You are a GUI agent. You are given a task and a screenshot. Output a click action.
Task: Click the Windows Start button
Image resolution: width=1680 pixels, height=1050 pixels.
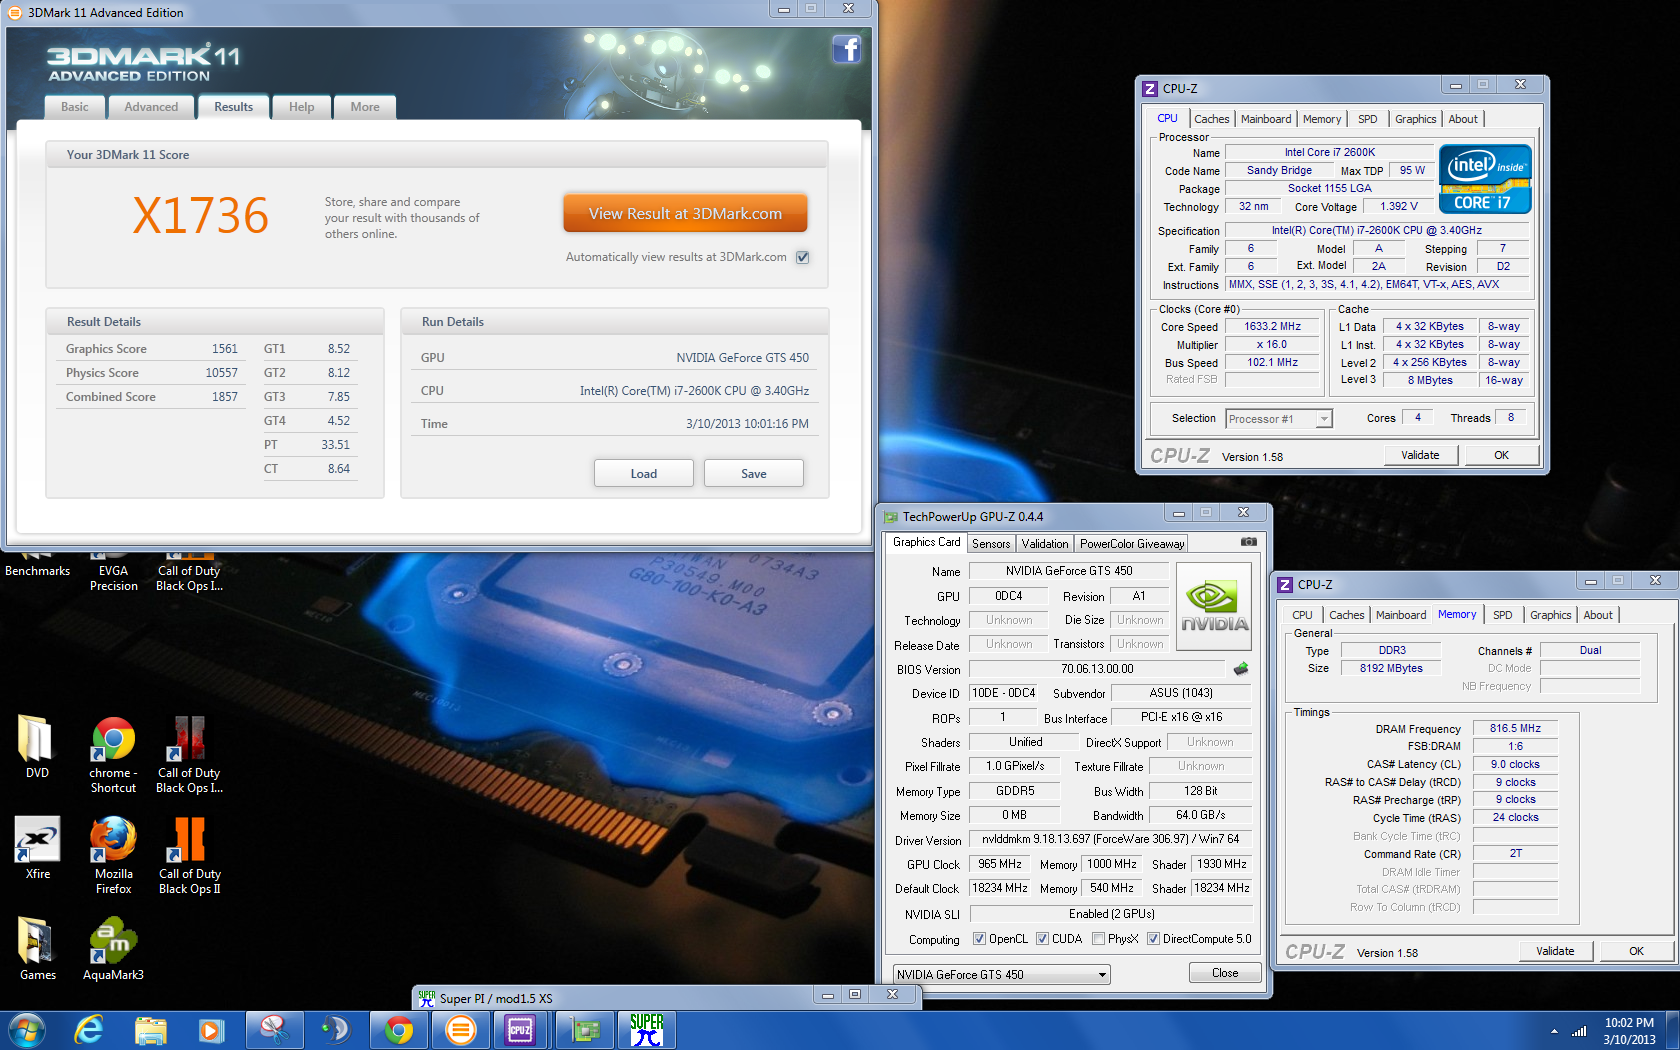(27, 1030)
